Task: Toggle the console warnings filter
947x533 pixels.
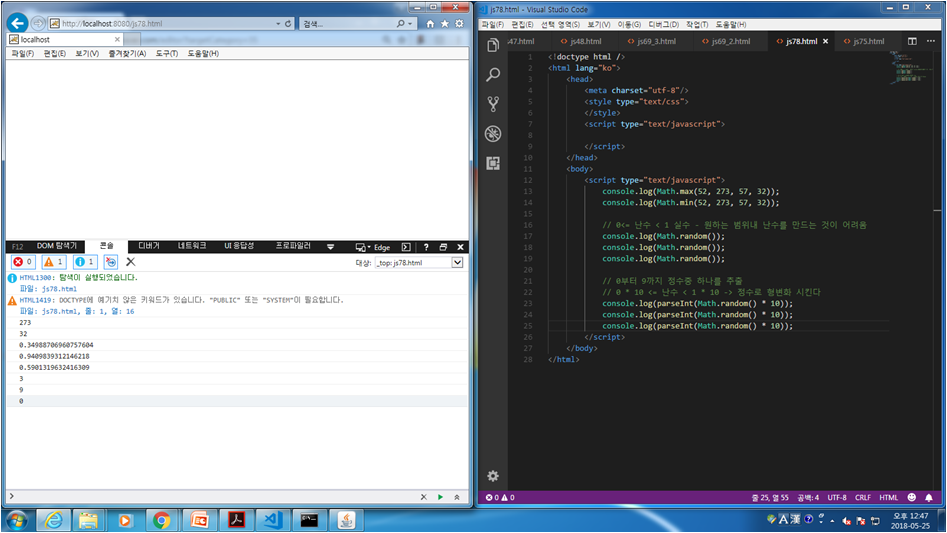Action: tap(54, 261)
